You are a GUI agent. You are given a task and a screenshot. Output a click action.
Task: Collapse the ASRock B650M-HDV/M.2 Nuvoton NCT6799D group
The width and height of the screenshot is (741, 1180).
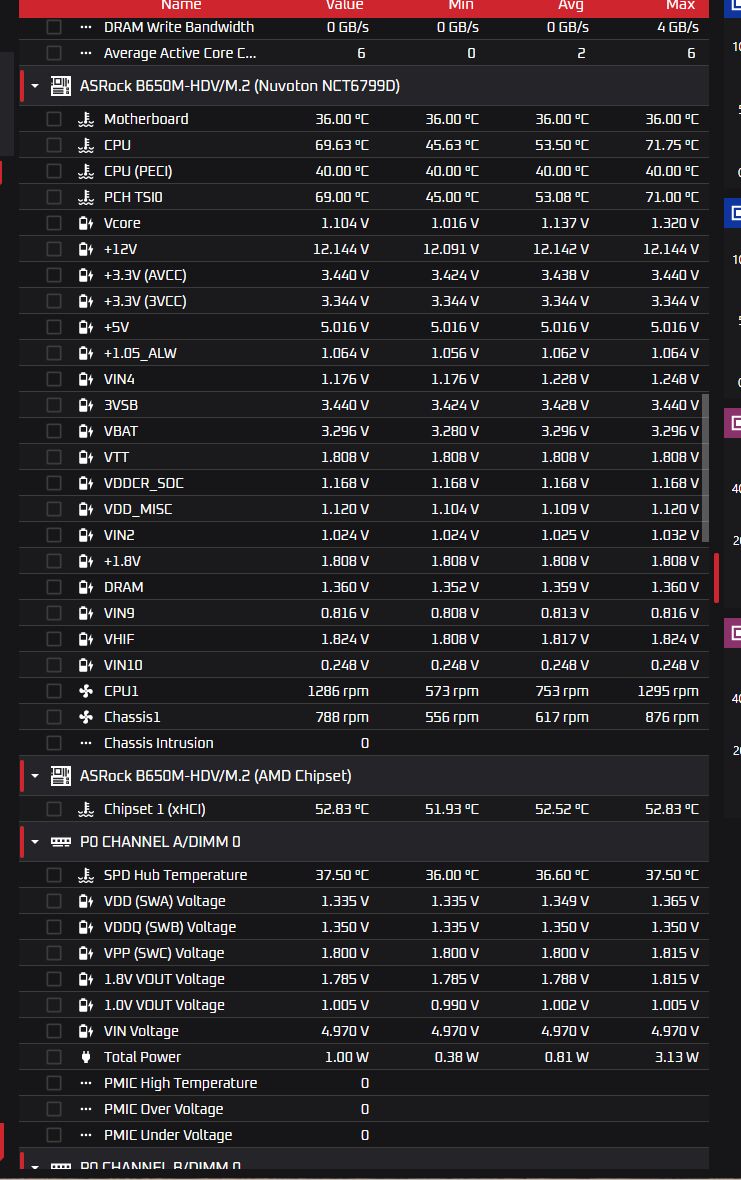click(x=35, y=86)
